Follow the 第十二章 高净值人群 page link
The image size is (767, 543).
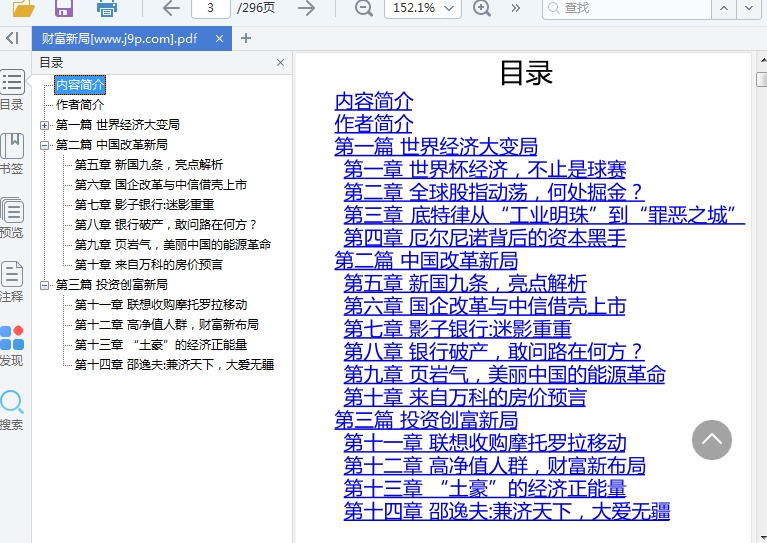495,466
